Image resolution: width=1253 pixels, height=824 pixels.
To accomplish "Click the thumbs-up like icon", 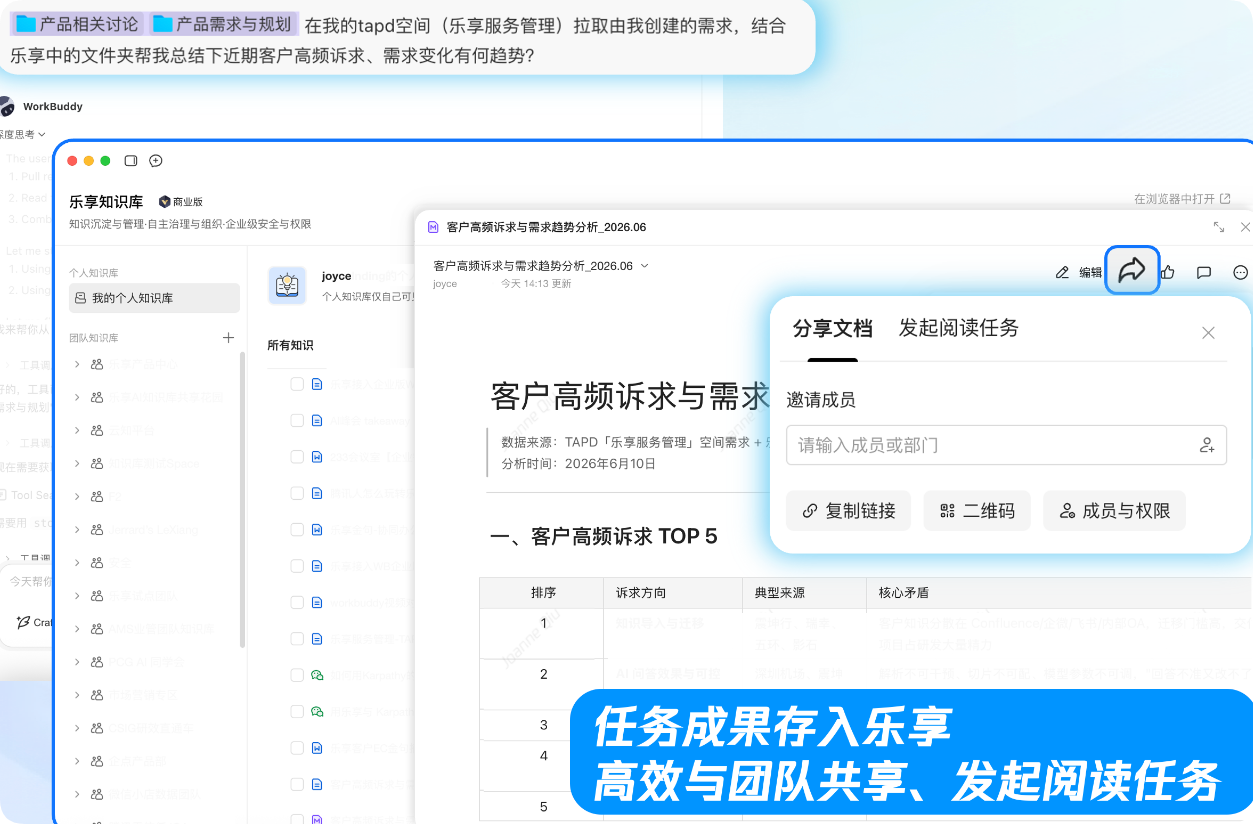I will 1167,272.
